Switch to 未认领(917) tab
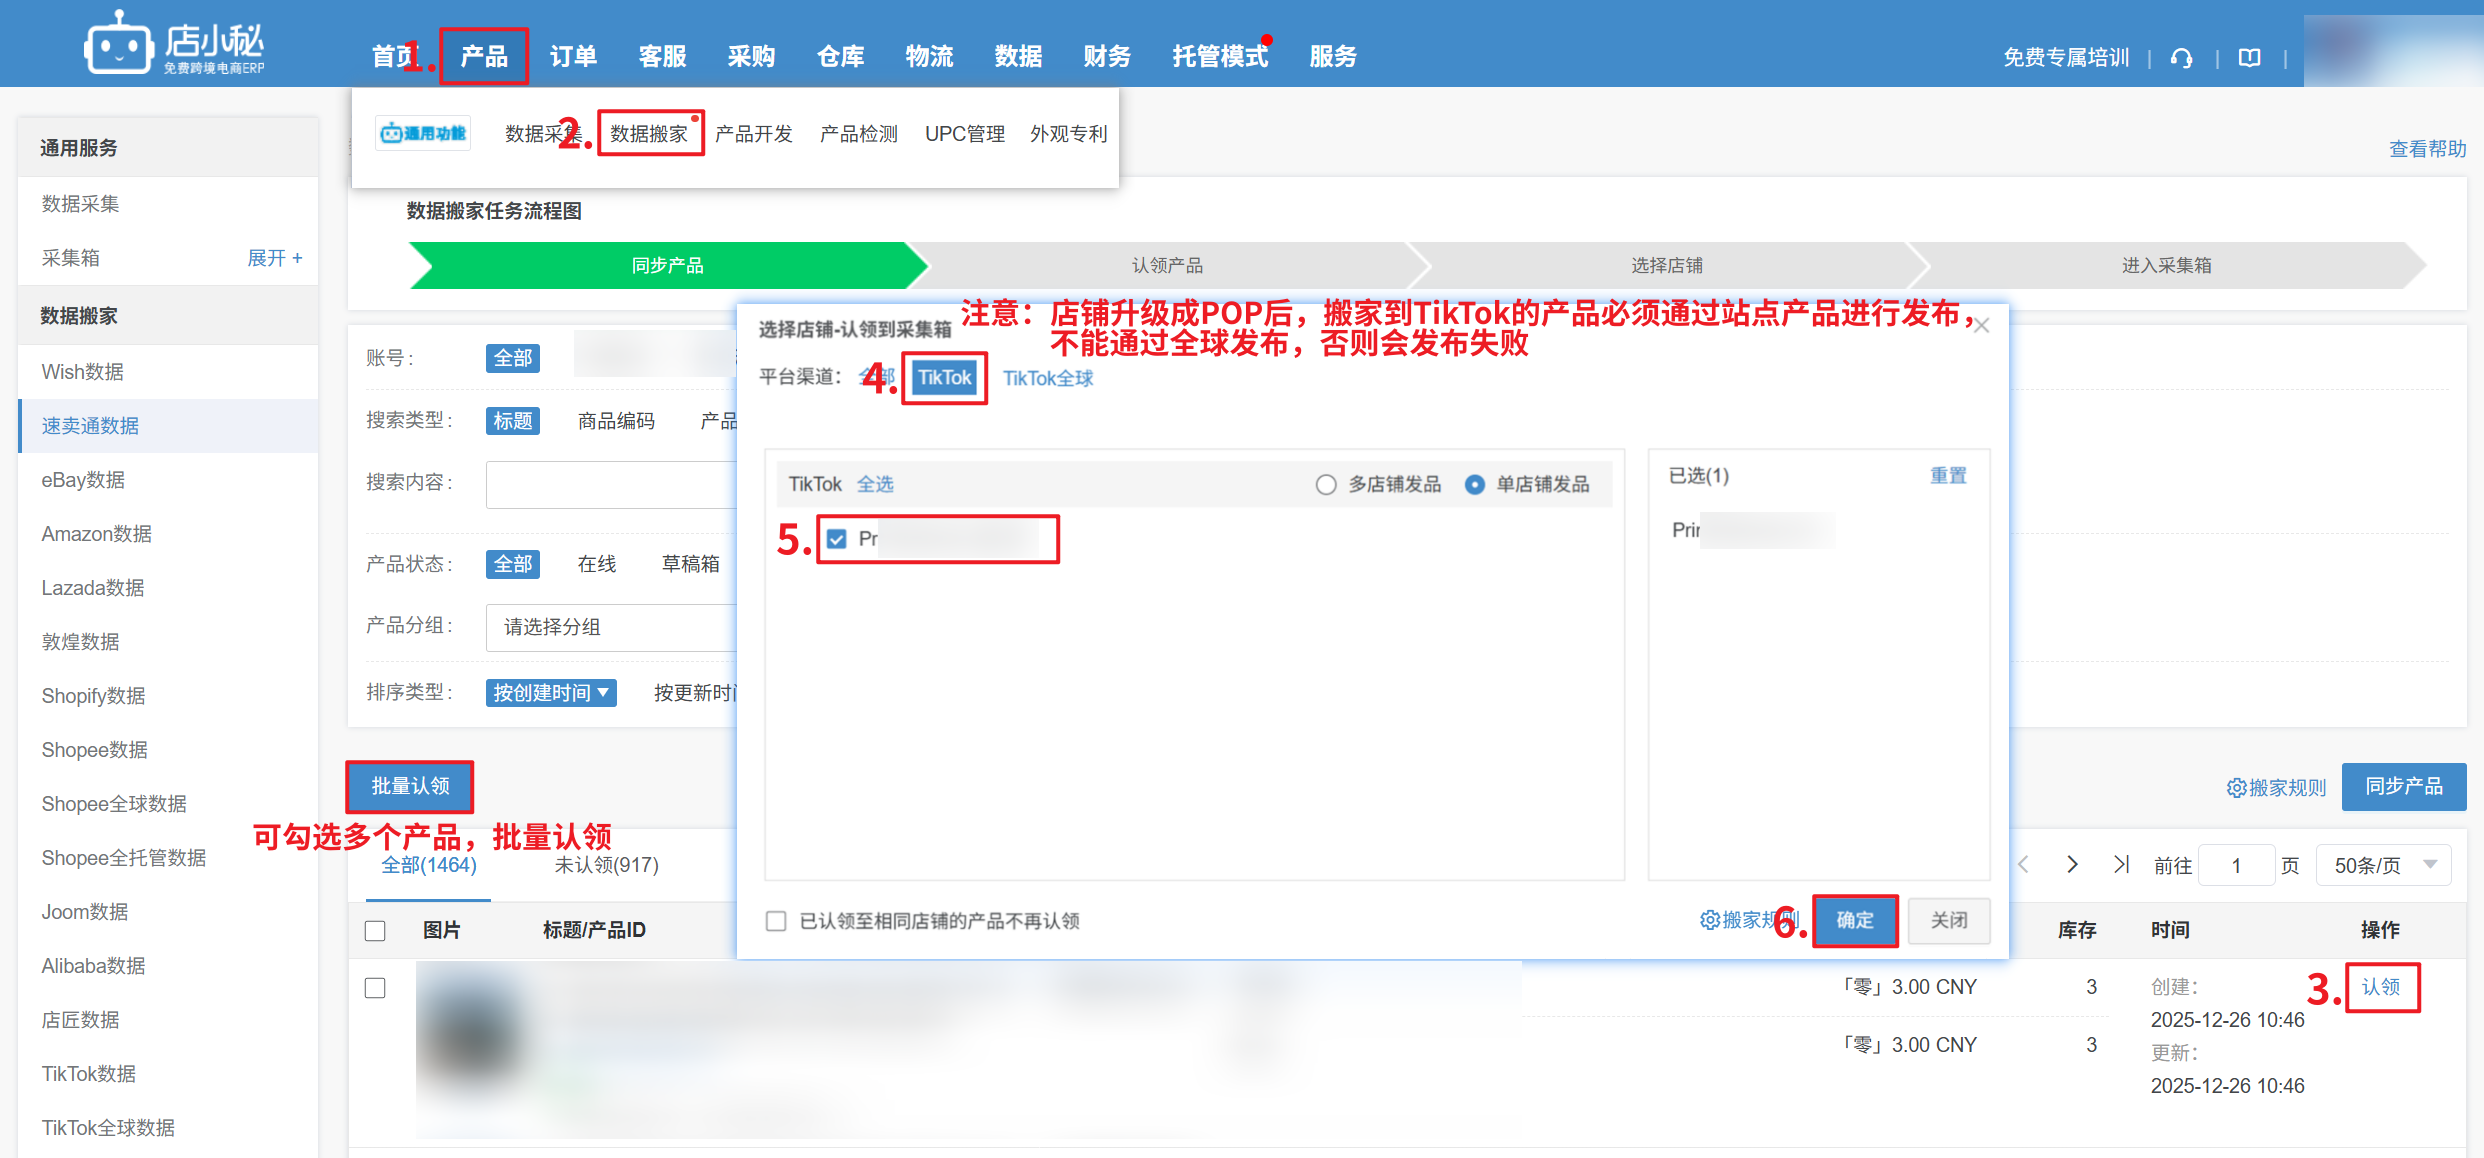Screen dimensions: 2484x1158 606,865
